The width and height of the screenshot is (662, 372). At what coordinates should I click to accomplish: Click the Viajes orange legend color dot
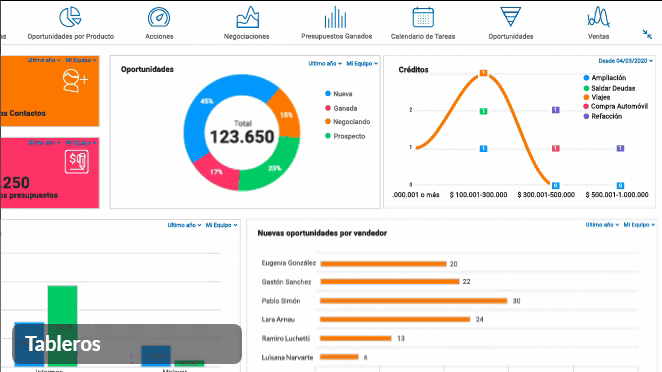(x=586, y=98)
